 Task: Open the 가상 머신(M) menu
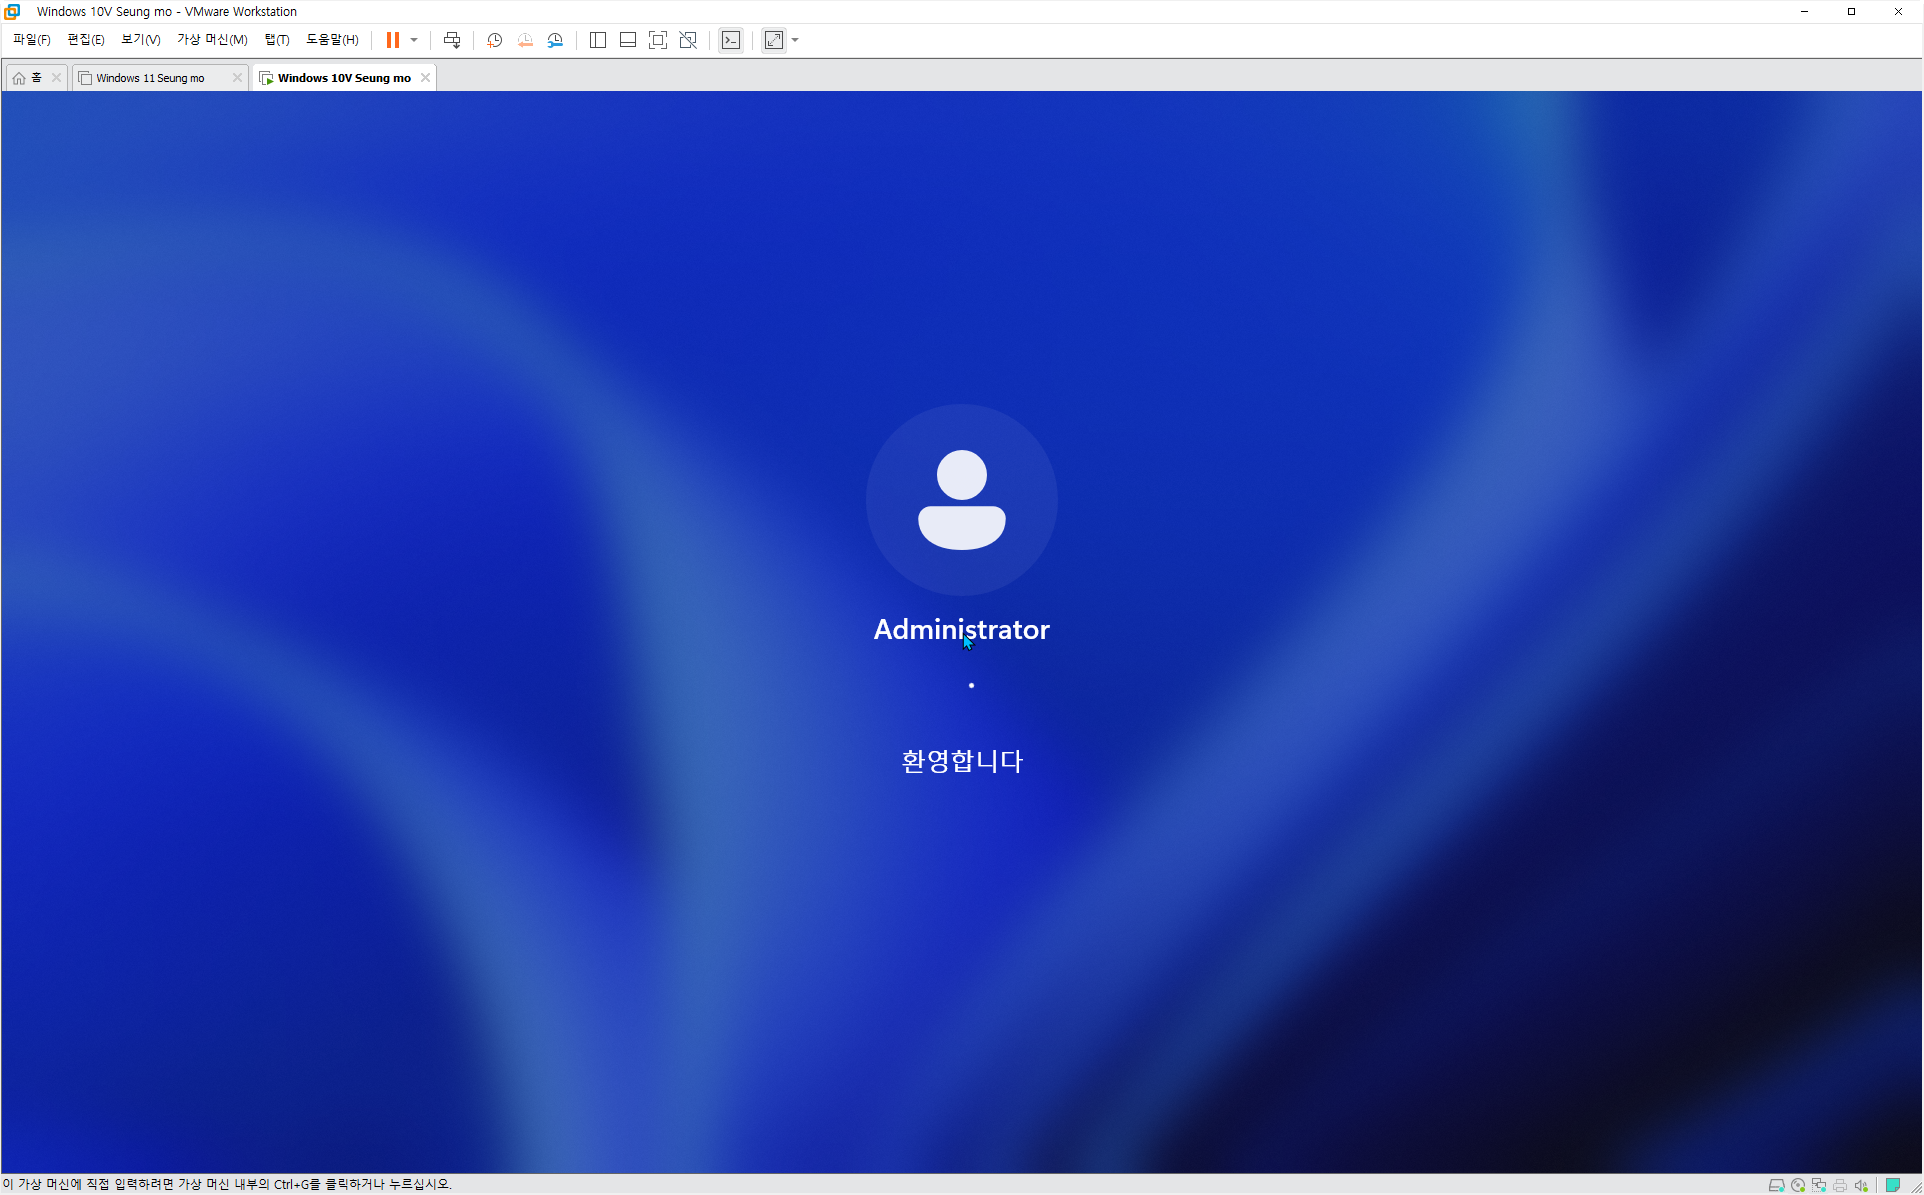pos(212,40)
